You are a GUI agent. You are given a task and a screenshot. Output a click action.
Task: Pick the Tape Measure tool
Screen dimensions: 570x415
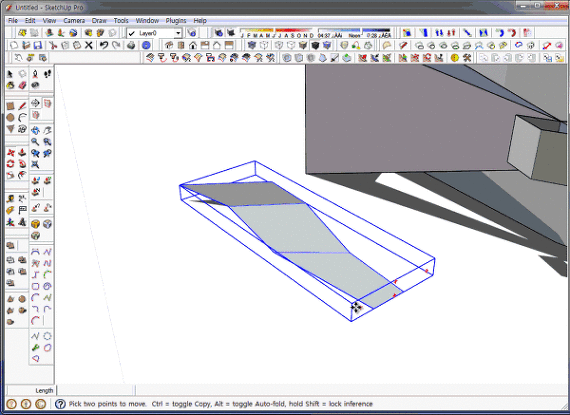[10, 199]
